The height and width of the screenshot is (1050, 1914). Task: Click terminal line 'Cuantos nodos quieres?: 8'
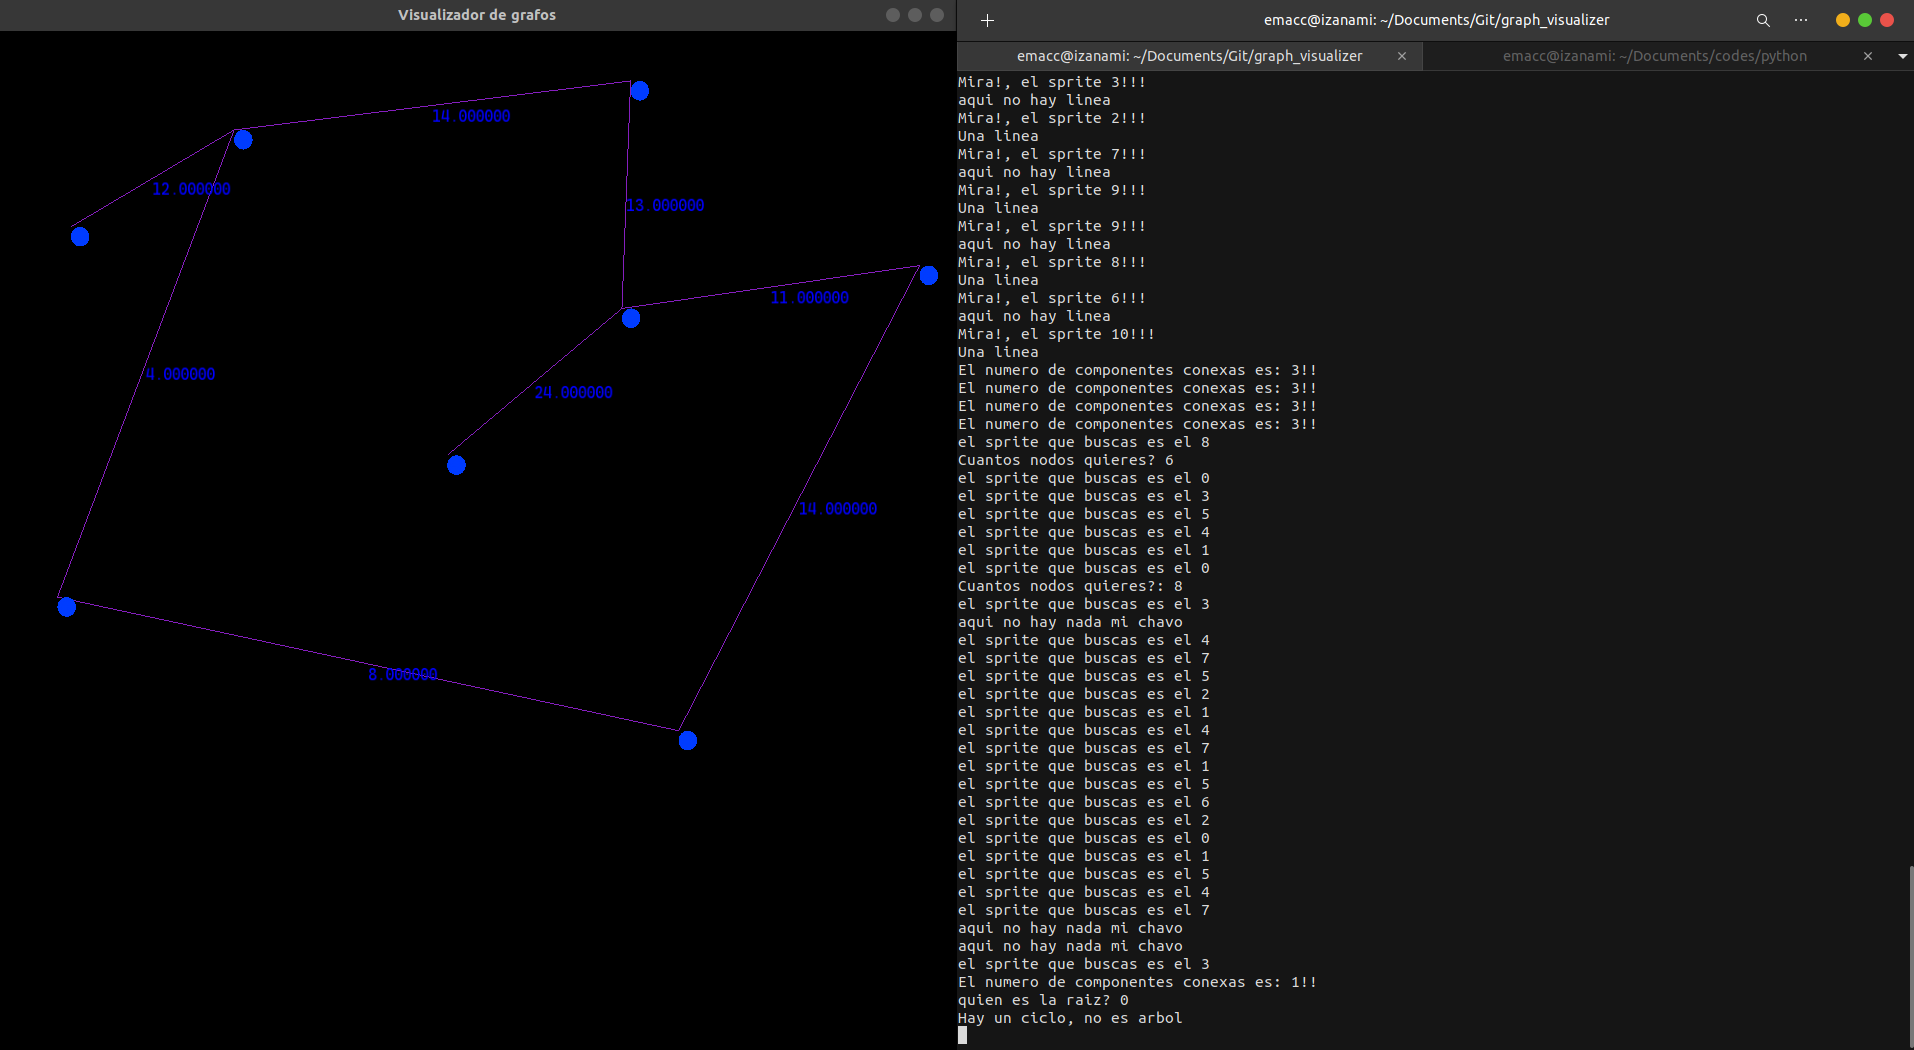tap(1070, 586)
